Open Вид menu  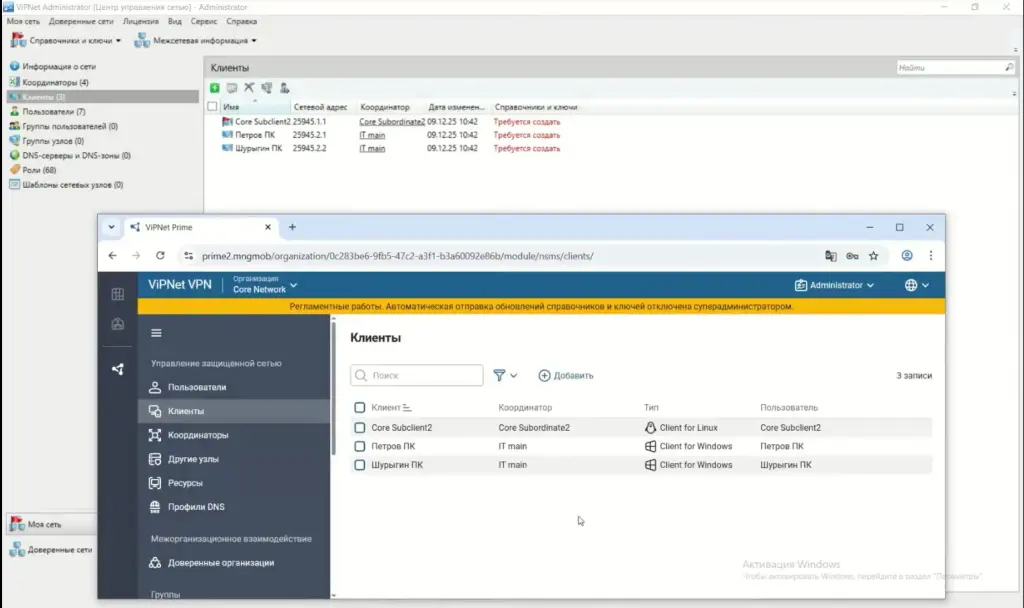tap(174, 22)
